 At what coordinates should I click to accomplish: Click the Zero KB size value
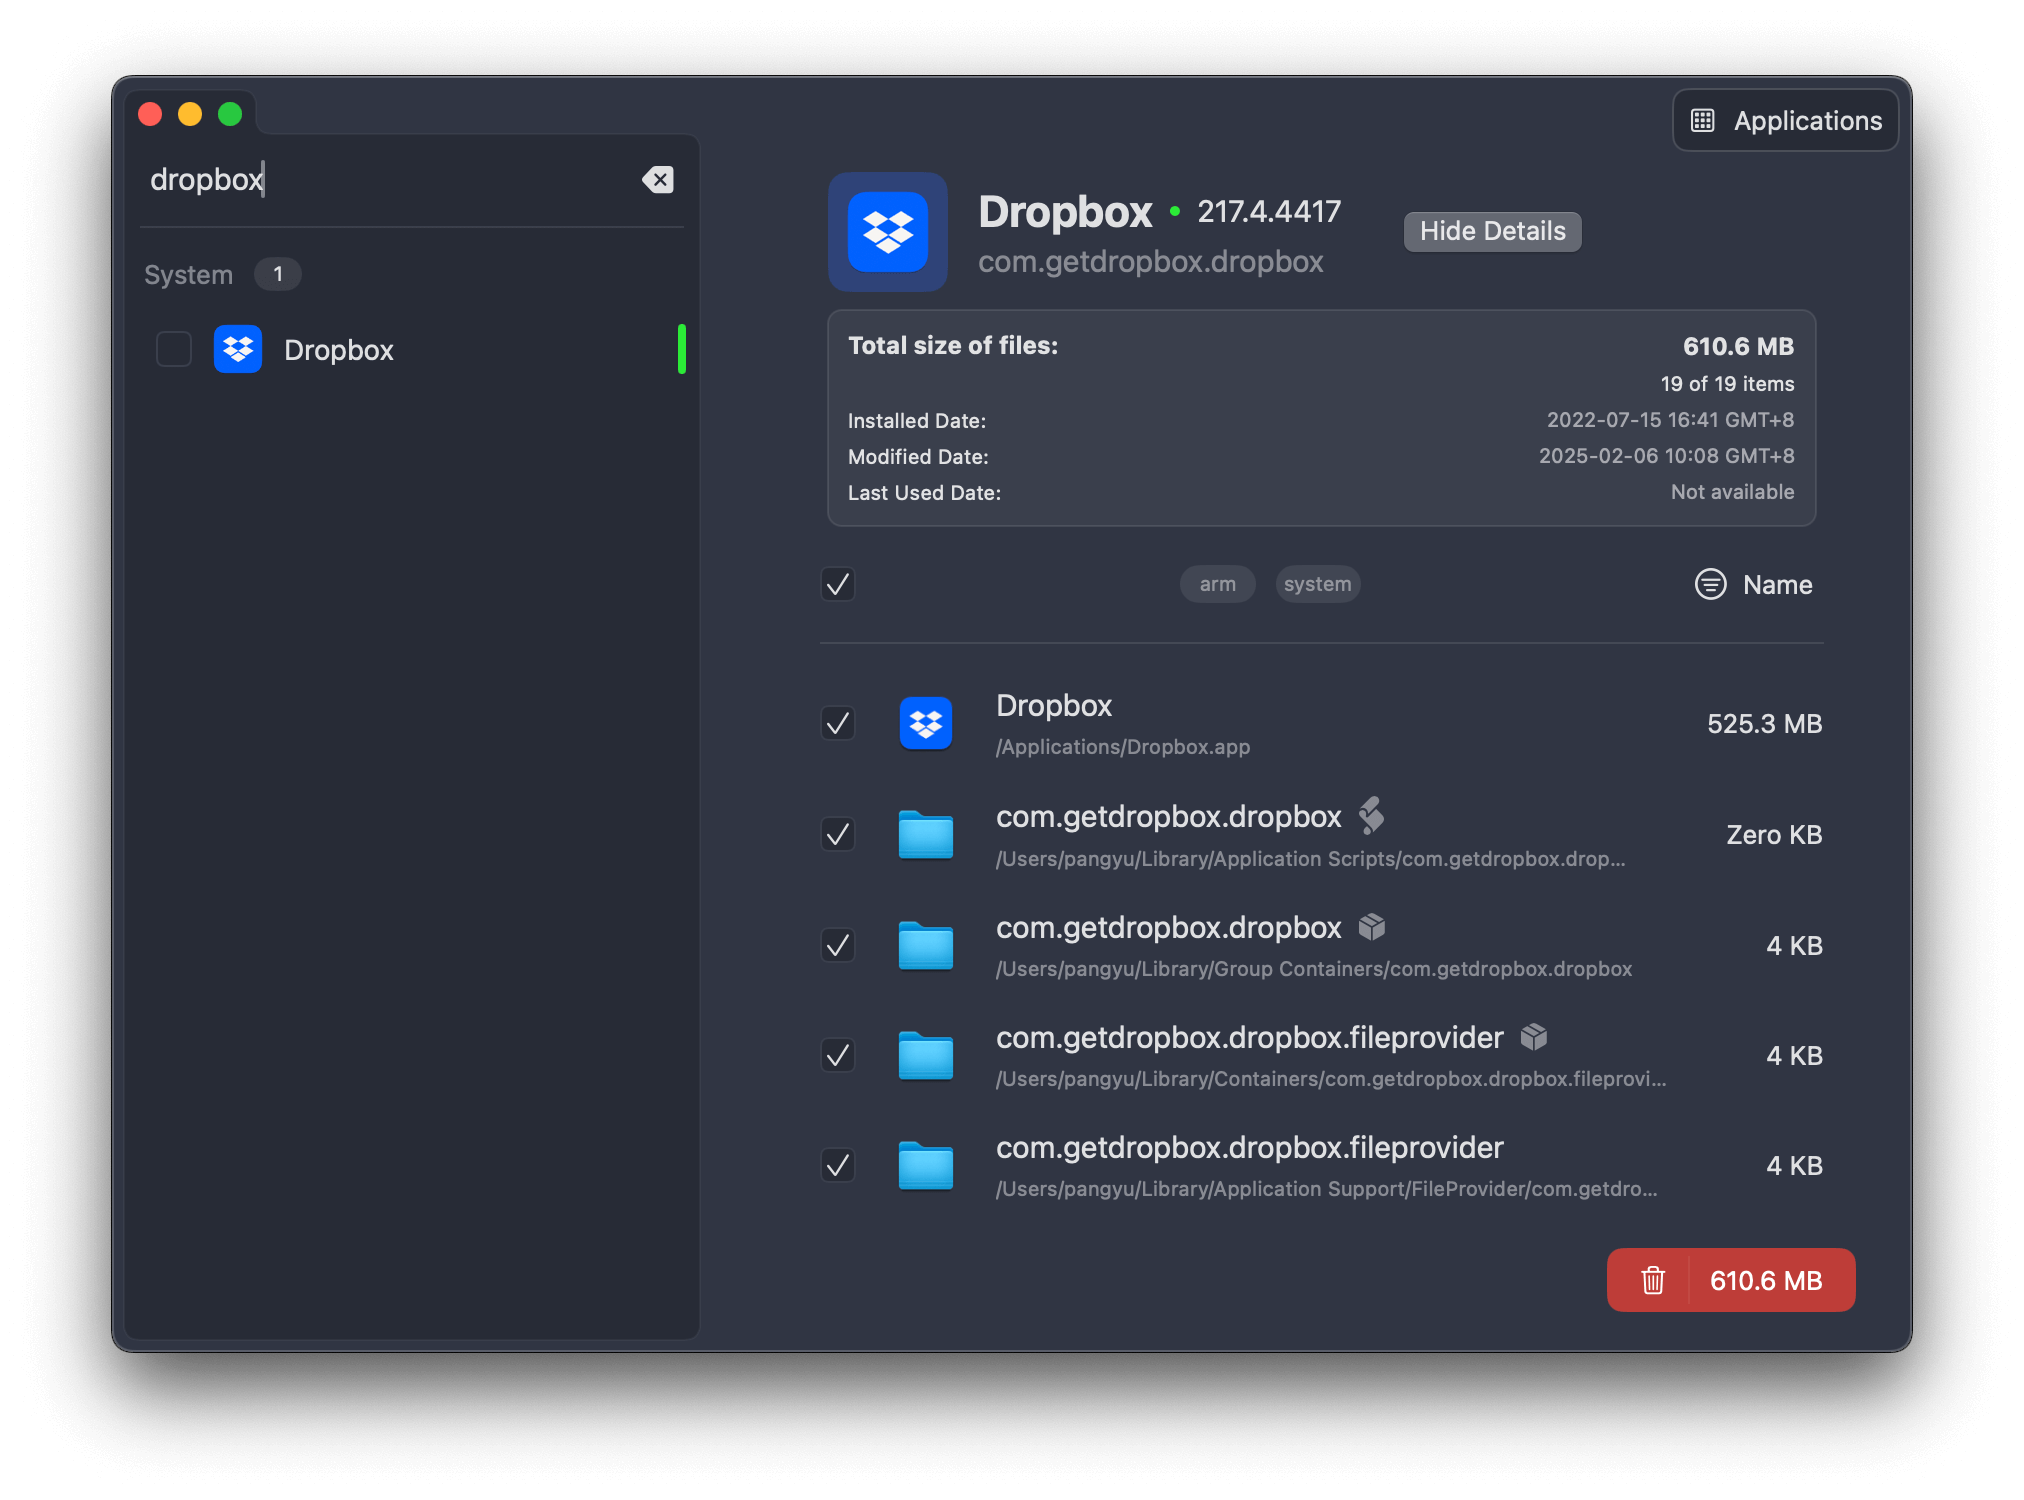(1774, 835)
